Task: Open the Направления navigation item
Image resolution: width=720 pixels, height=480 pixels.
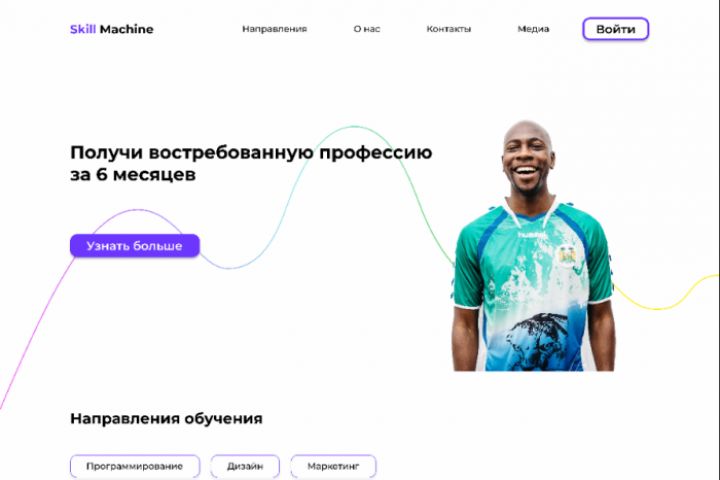Action: point(274,29)
